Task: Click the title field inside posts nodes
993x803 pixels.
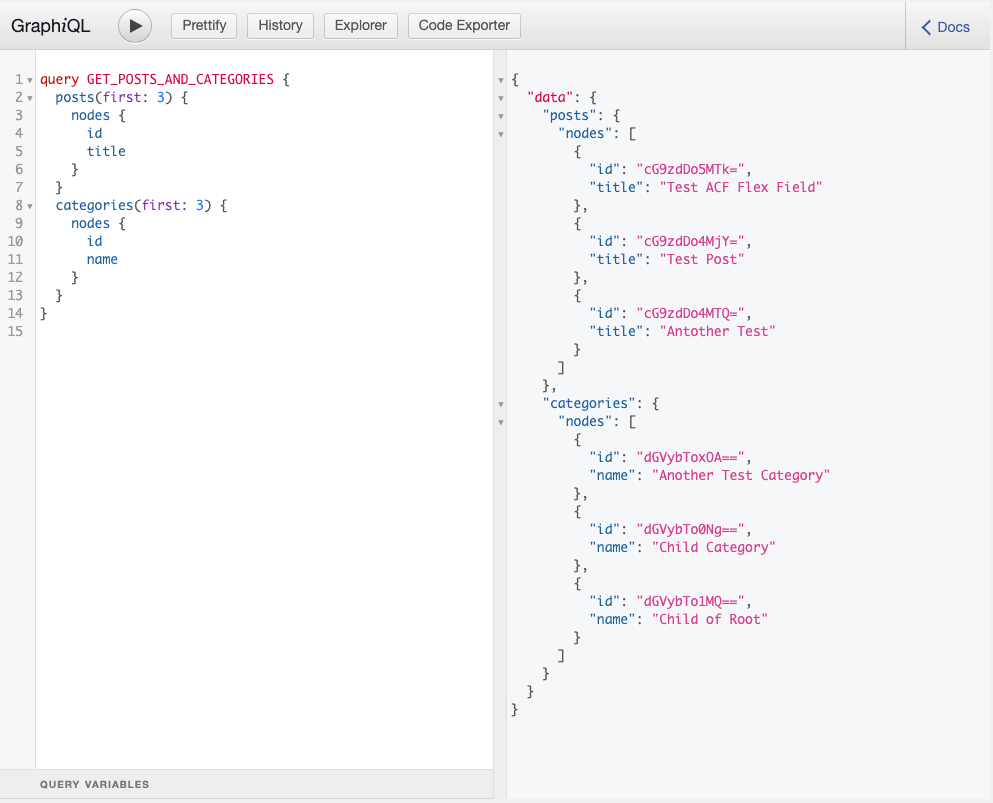Action: [x=106, y=151]
